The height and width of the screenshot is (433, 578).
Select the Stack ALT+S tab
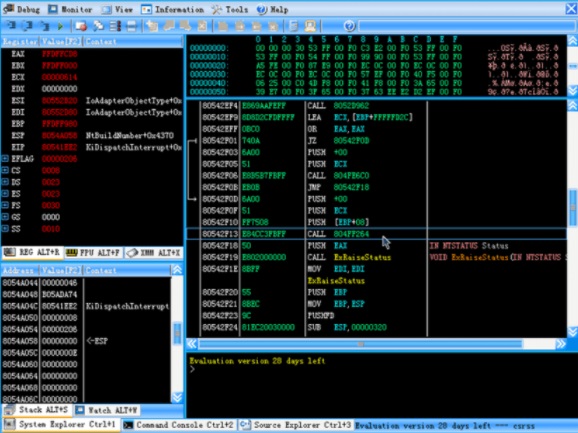(x=36, y=409)
